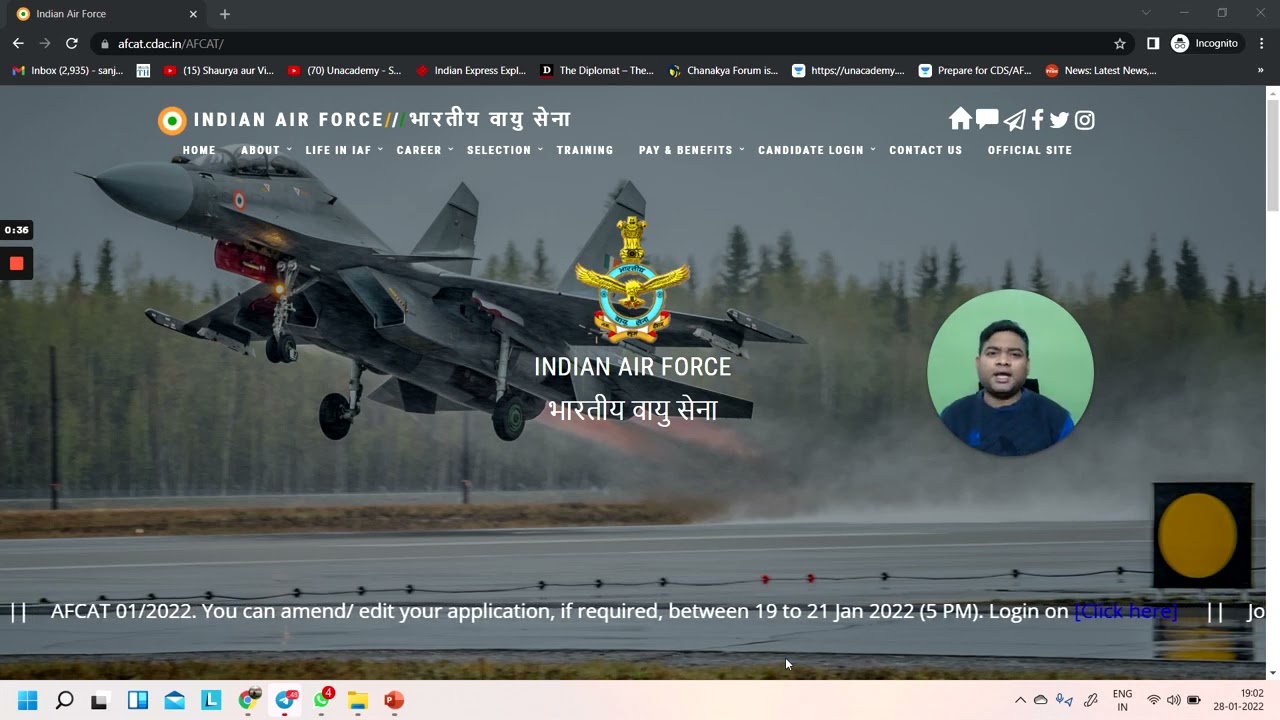
Task: Bookmark this page with the star icon
Action: coord(1120,43)
